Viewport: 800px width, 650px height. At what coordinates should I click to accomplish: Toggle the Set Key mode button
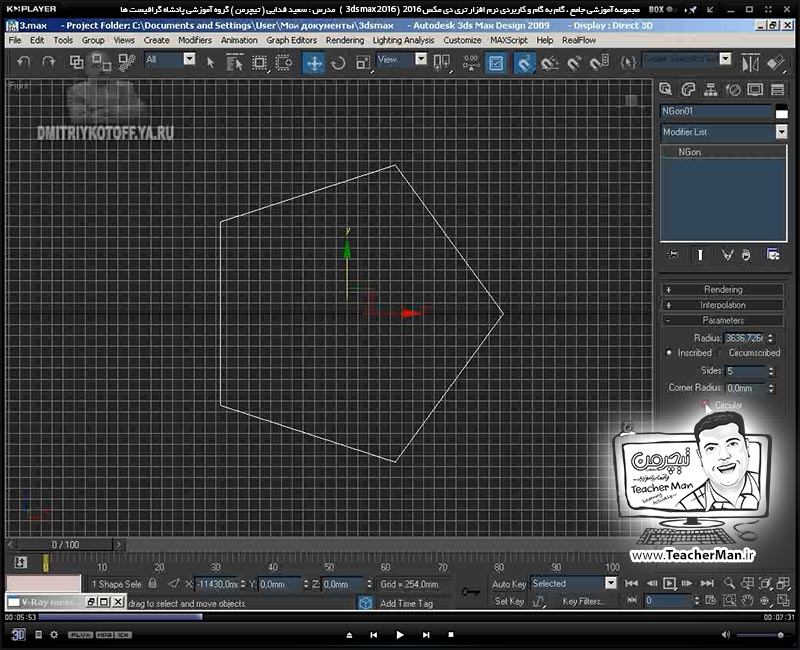(509, 601)
